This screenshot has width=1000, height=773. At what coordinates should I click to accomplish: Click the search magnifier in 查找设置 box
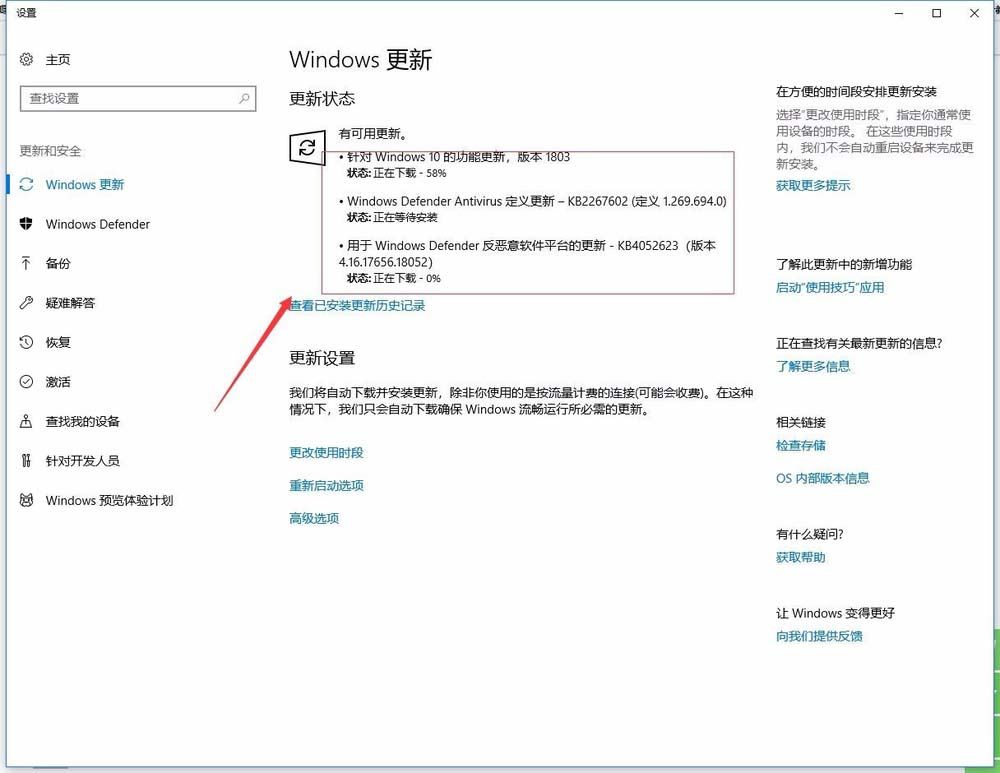pos(244,98)
